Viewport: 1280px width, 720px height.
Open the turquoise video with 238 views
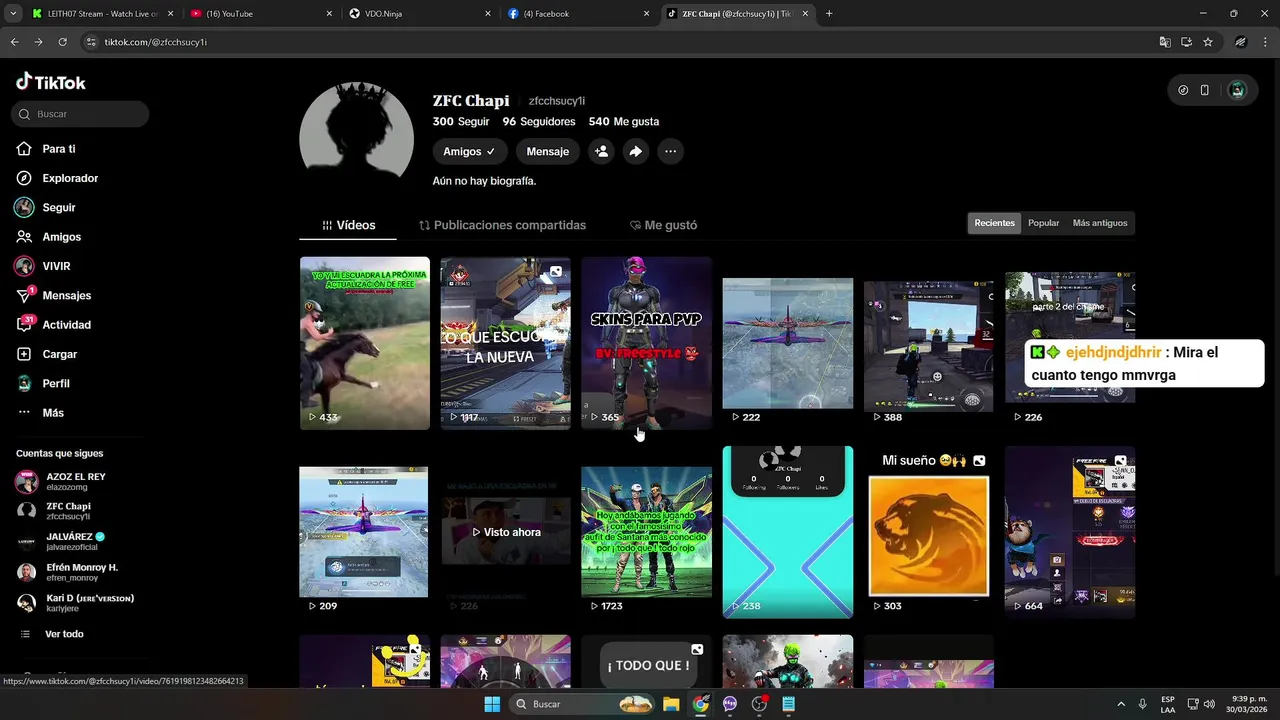(788, 532)
